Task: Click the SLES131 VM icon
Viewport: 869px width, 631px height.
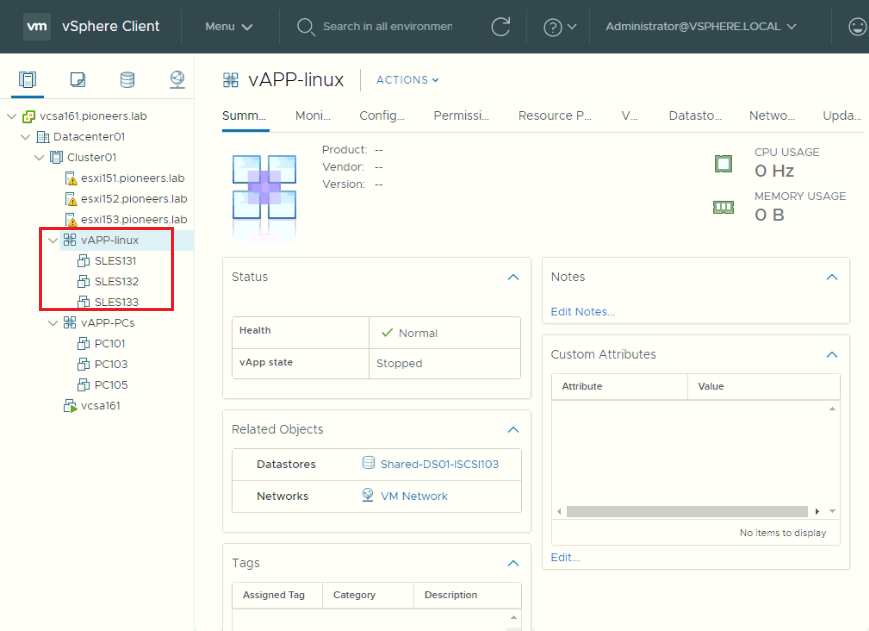Action: [x=83, y=260]
